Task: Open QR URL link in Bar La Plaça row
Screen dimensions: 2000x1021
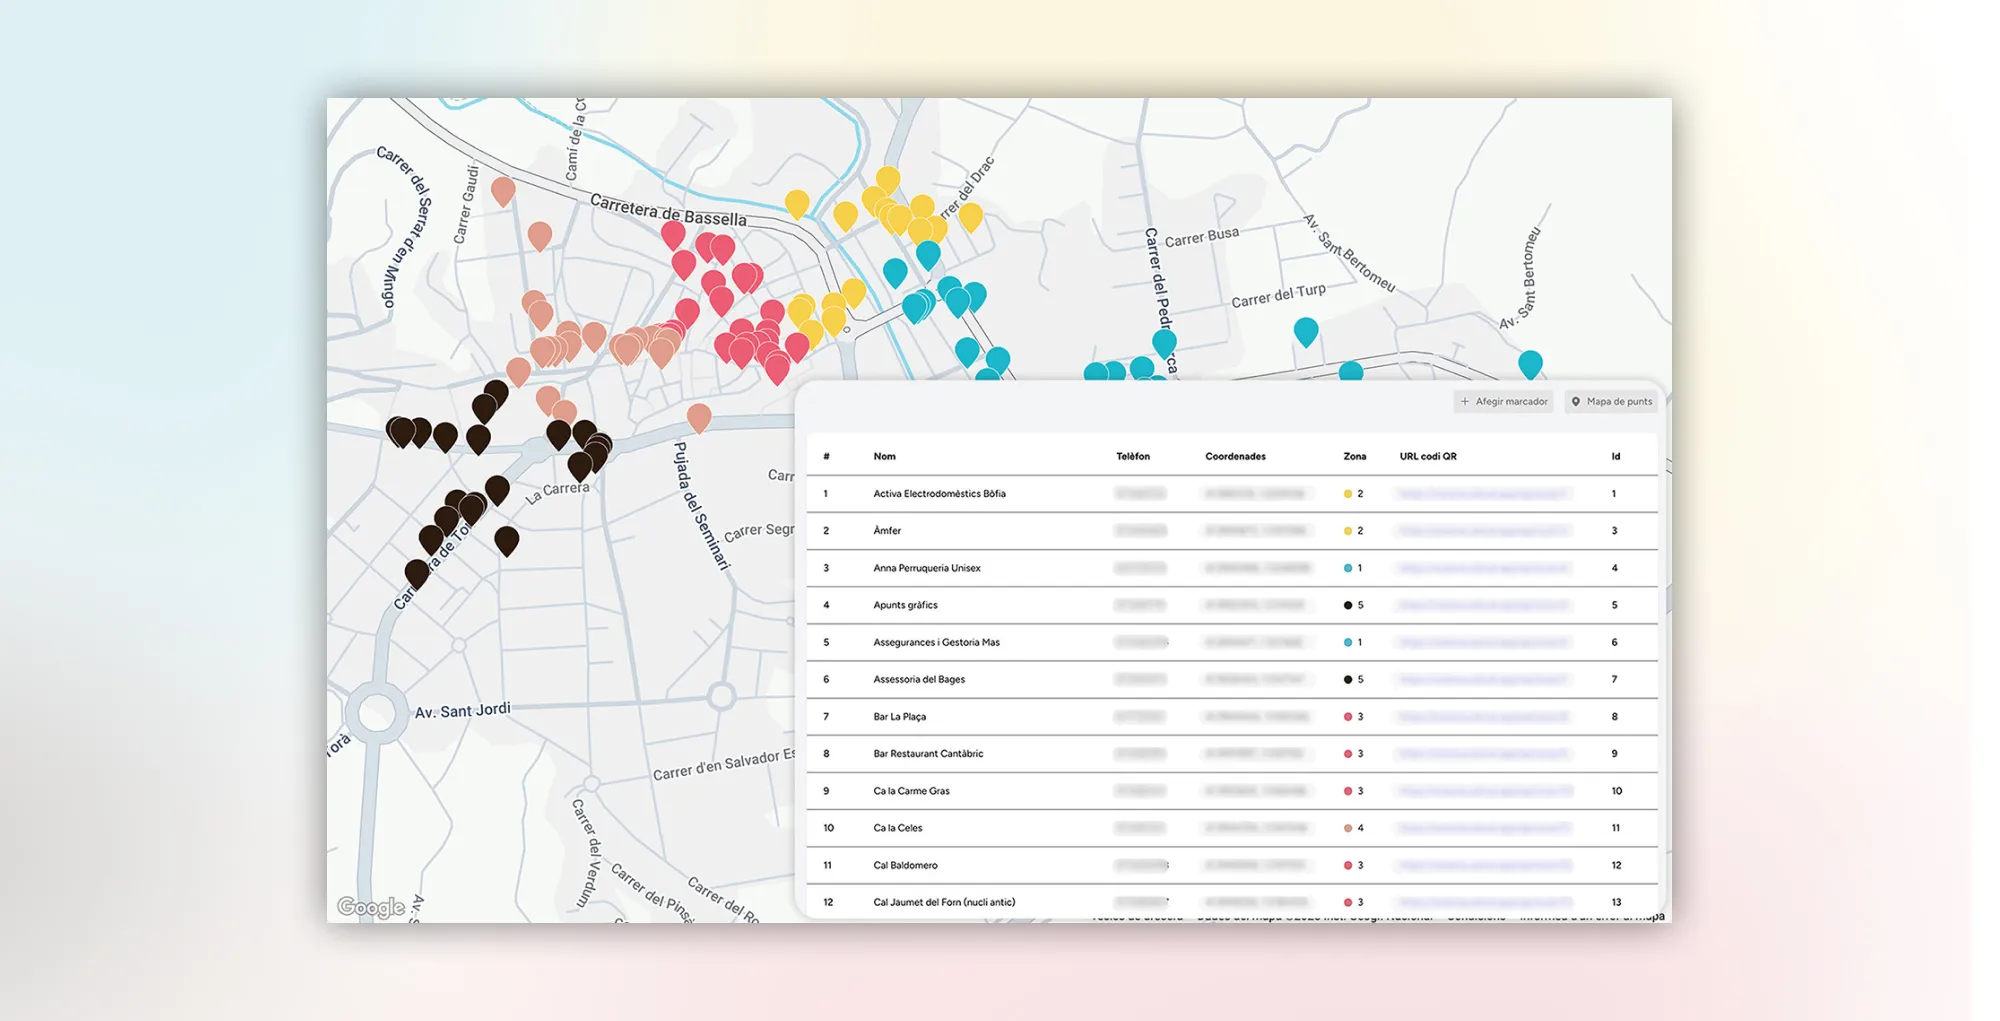Action: pos(1484,717)
